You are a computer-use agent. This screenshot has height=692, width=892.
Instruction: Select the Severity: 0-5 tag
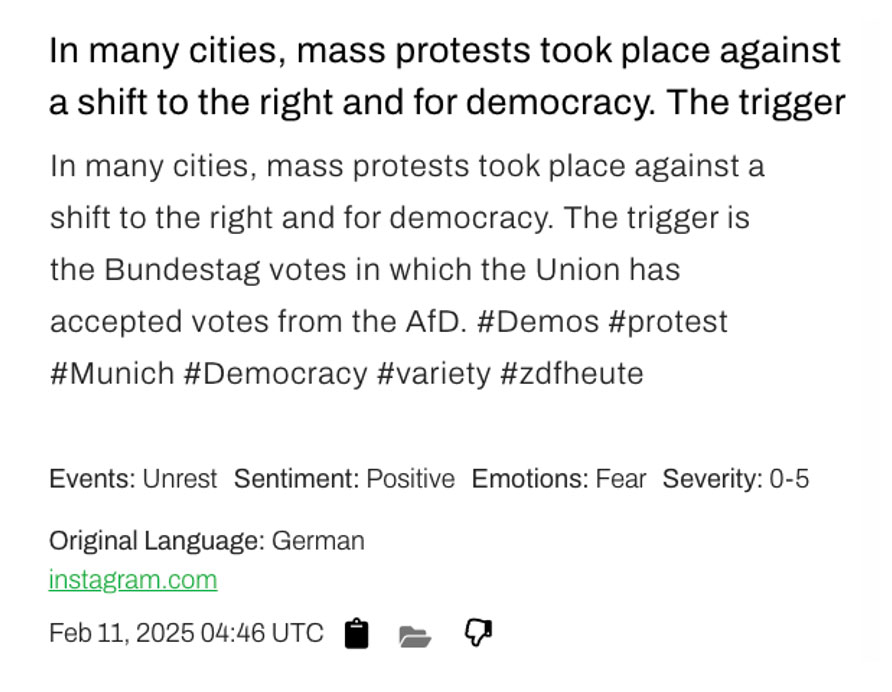[736, 479]
